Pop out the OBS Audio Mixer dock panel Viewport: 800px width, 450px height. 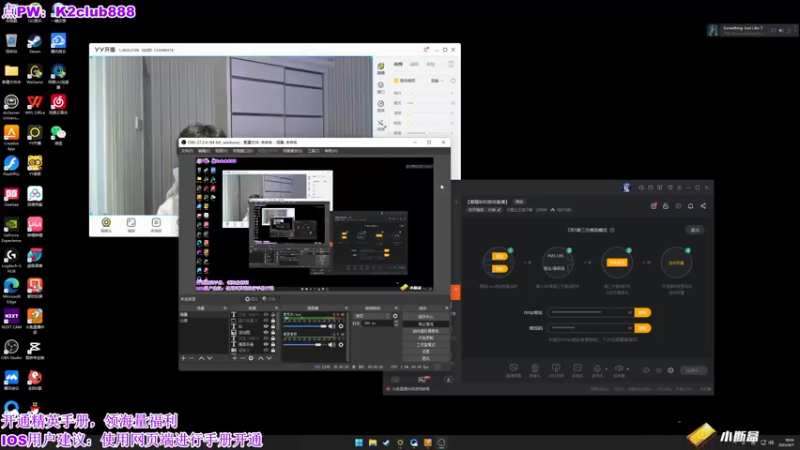[x=346, y=308]
